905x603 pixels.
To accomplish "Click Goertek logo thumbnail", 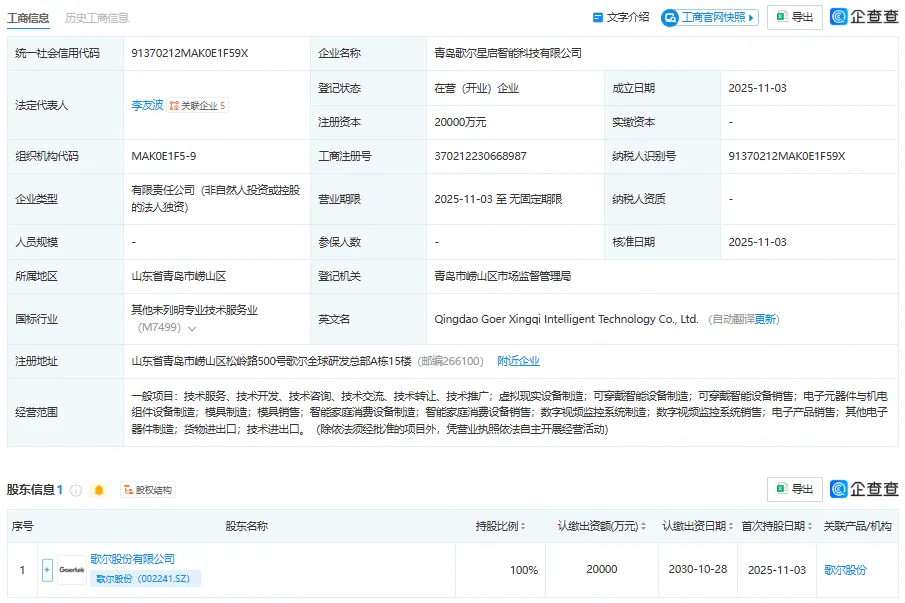I will click(x=71, y=569).
